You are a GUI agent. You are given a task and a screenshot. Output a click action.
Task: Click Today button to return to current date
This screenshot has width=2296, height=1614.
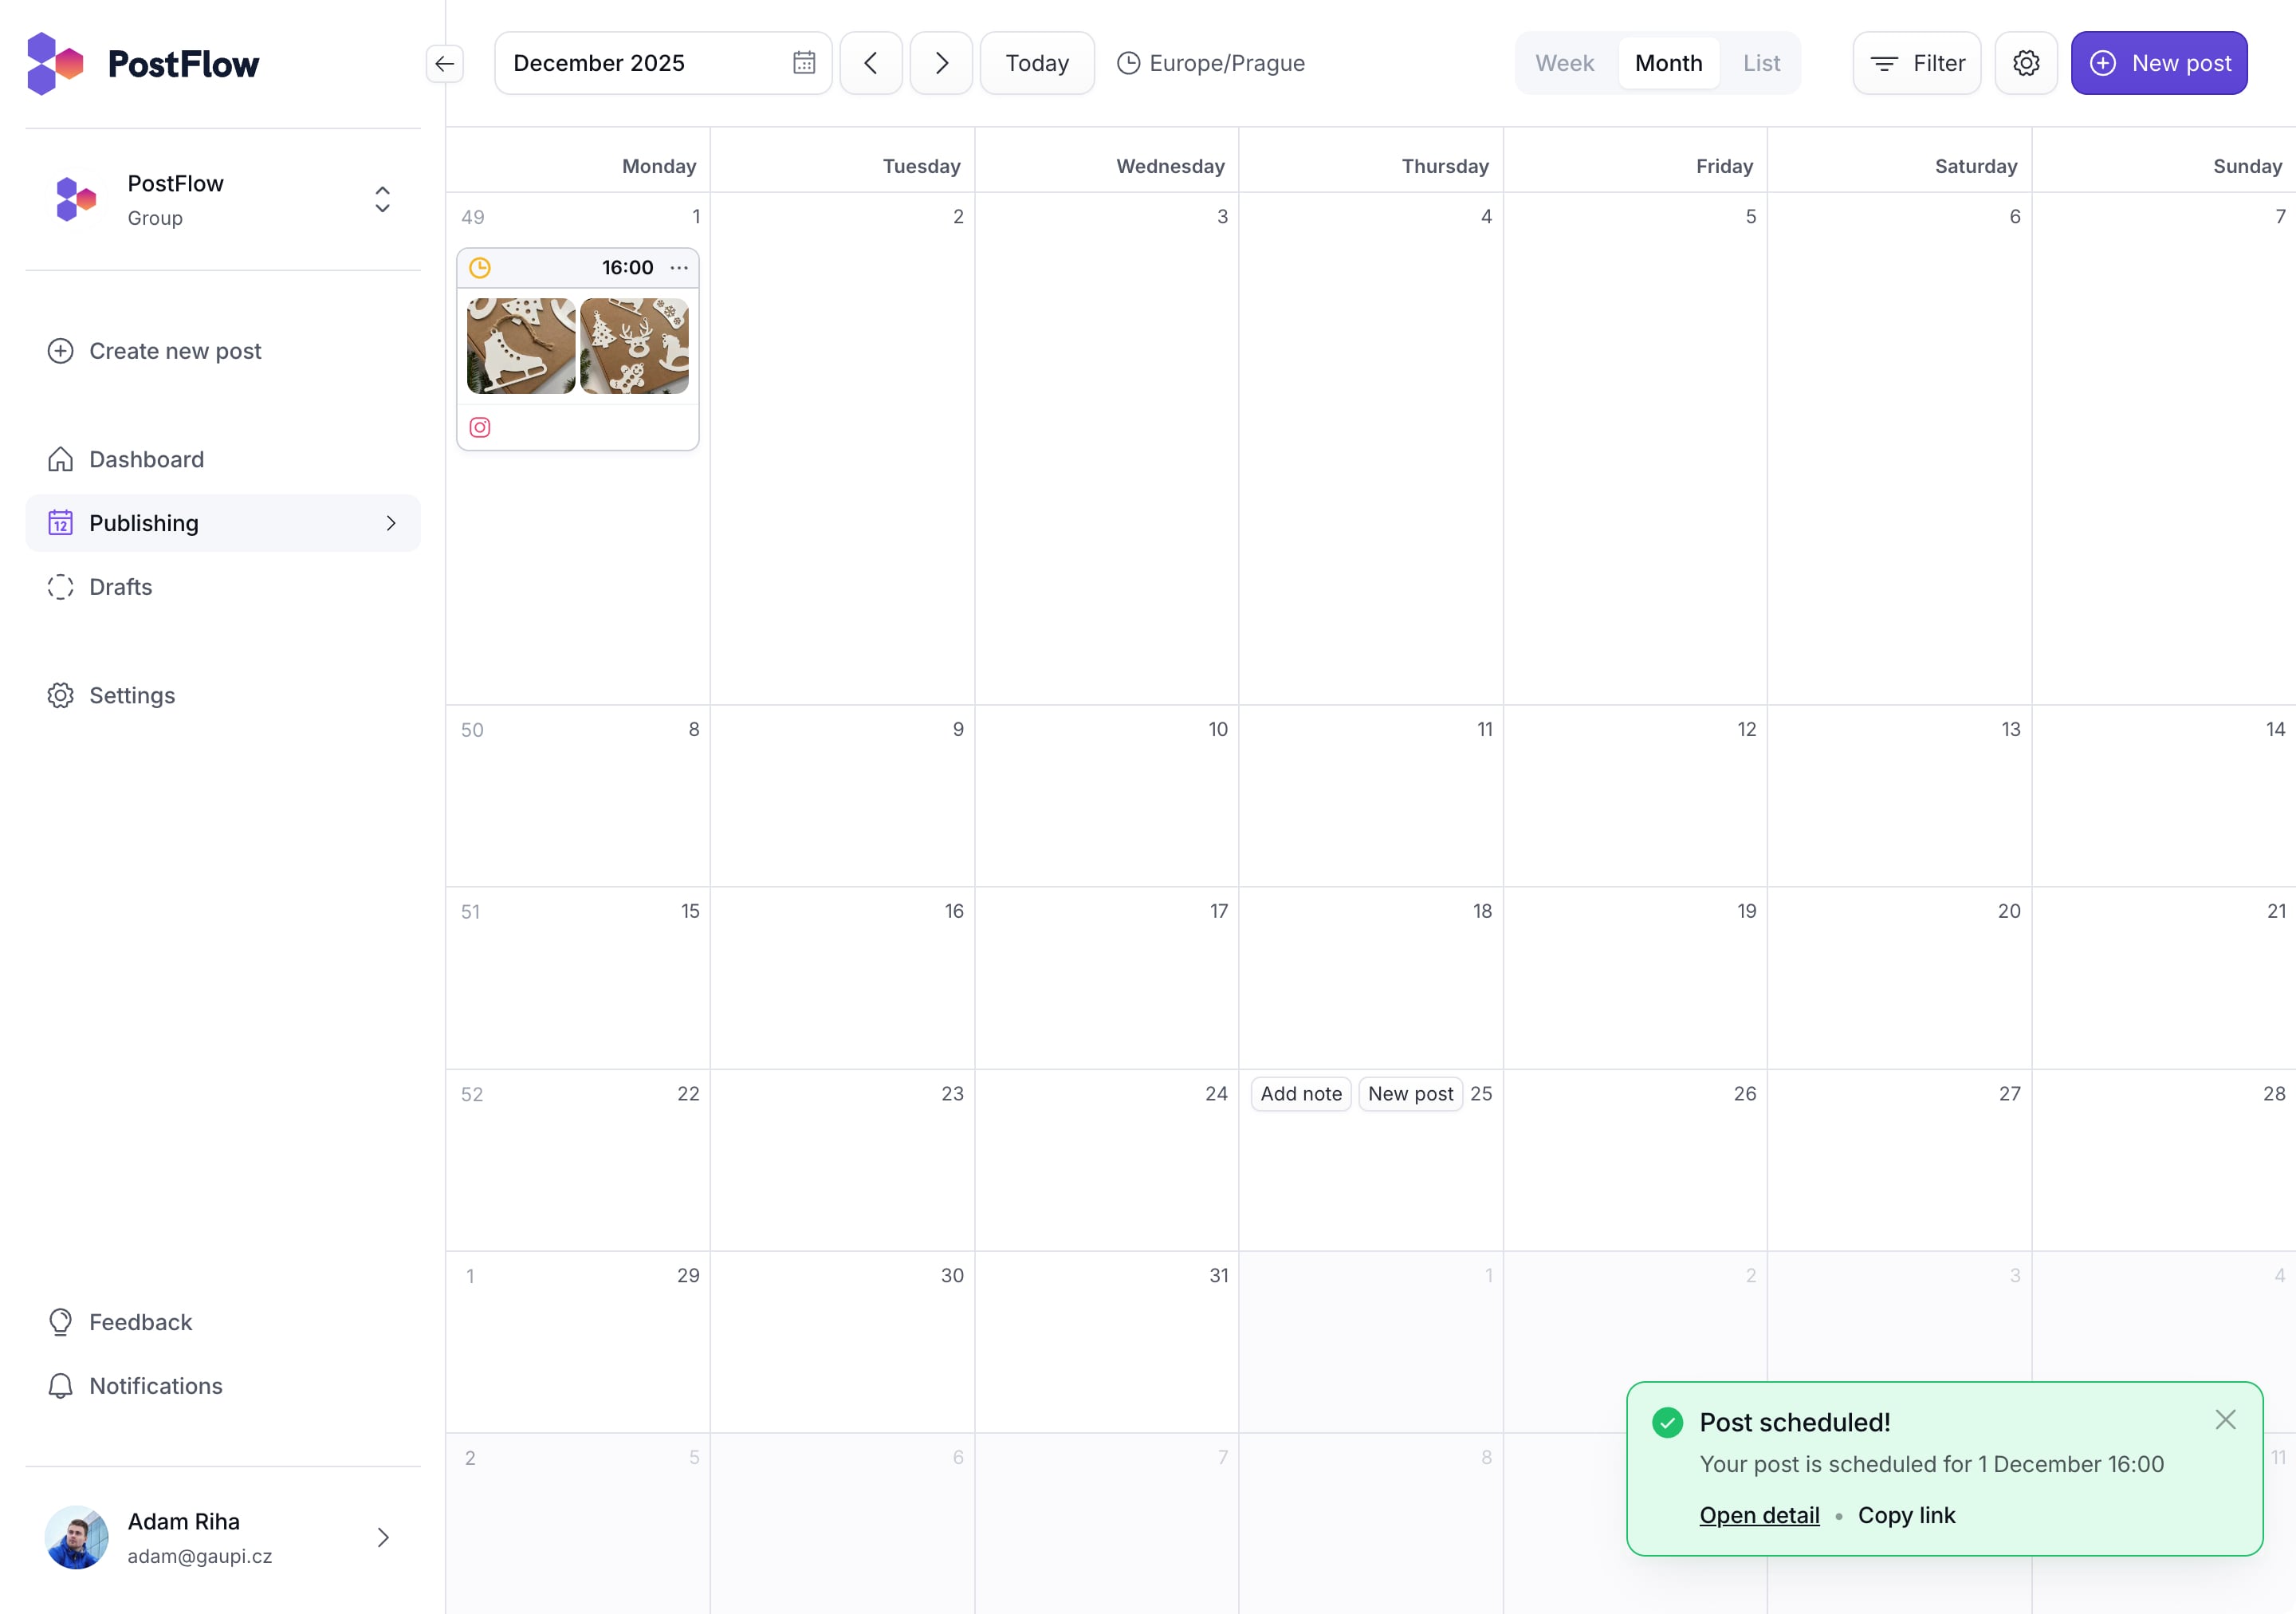click(1037, 63)
